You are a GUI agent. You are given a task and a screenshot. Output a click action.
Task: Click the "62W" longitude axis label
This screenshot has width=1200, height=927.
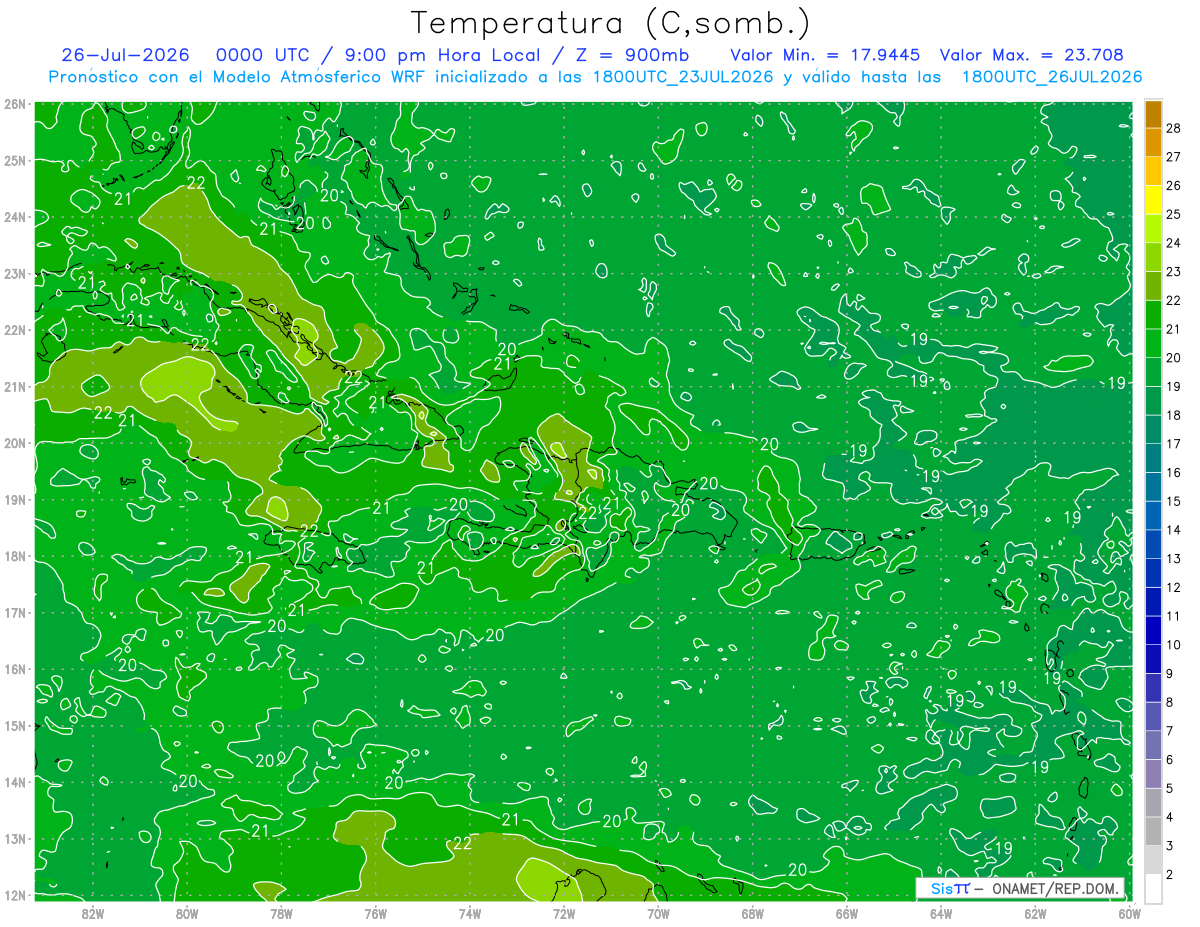(x=1035, y=913)
